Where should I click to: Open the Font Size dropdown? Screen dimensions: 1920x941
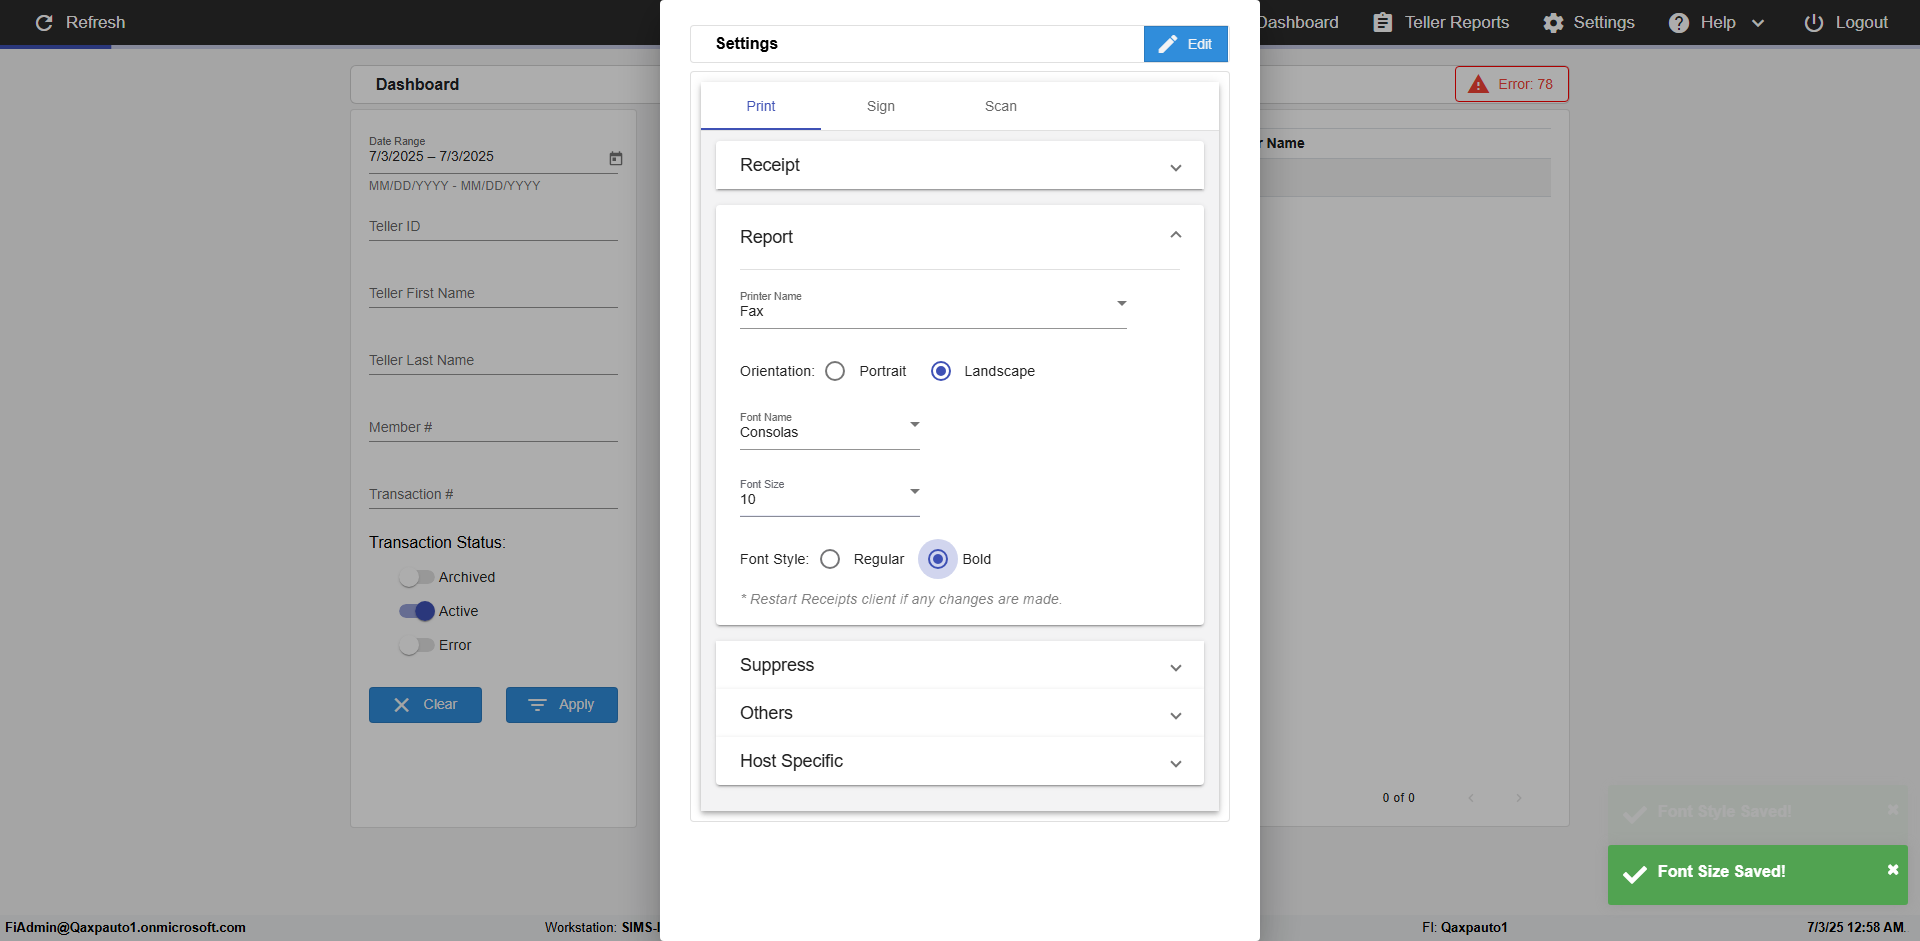[x=829, y=495]
